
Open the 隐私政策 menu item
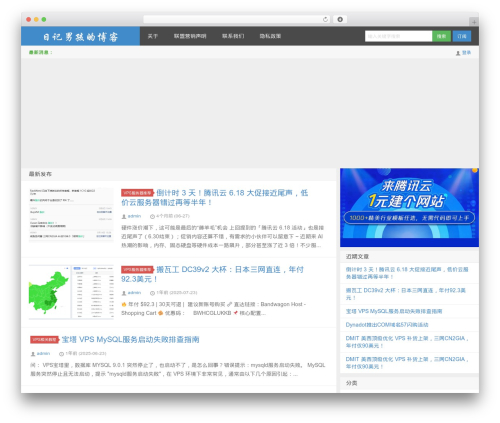(270, 36)
